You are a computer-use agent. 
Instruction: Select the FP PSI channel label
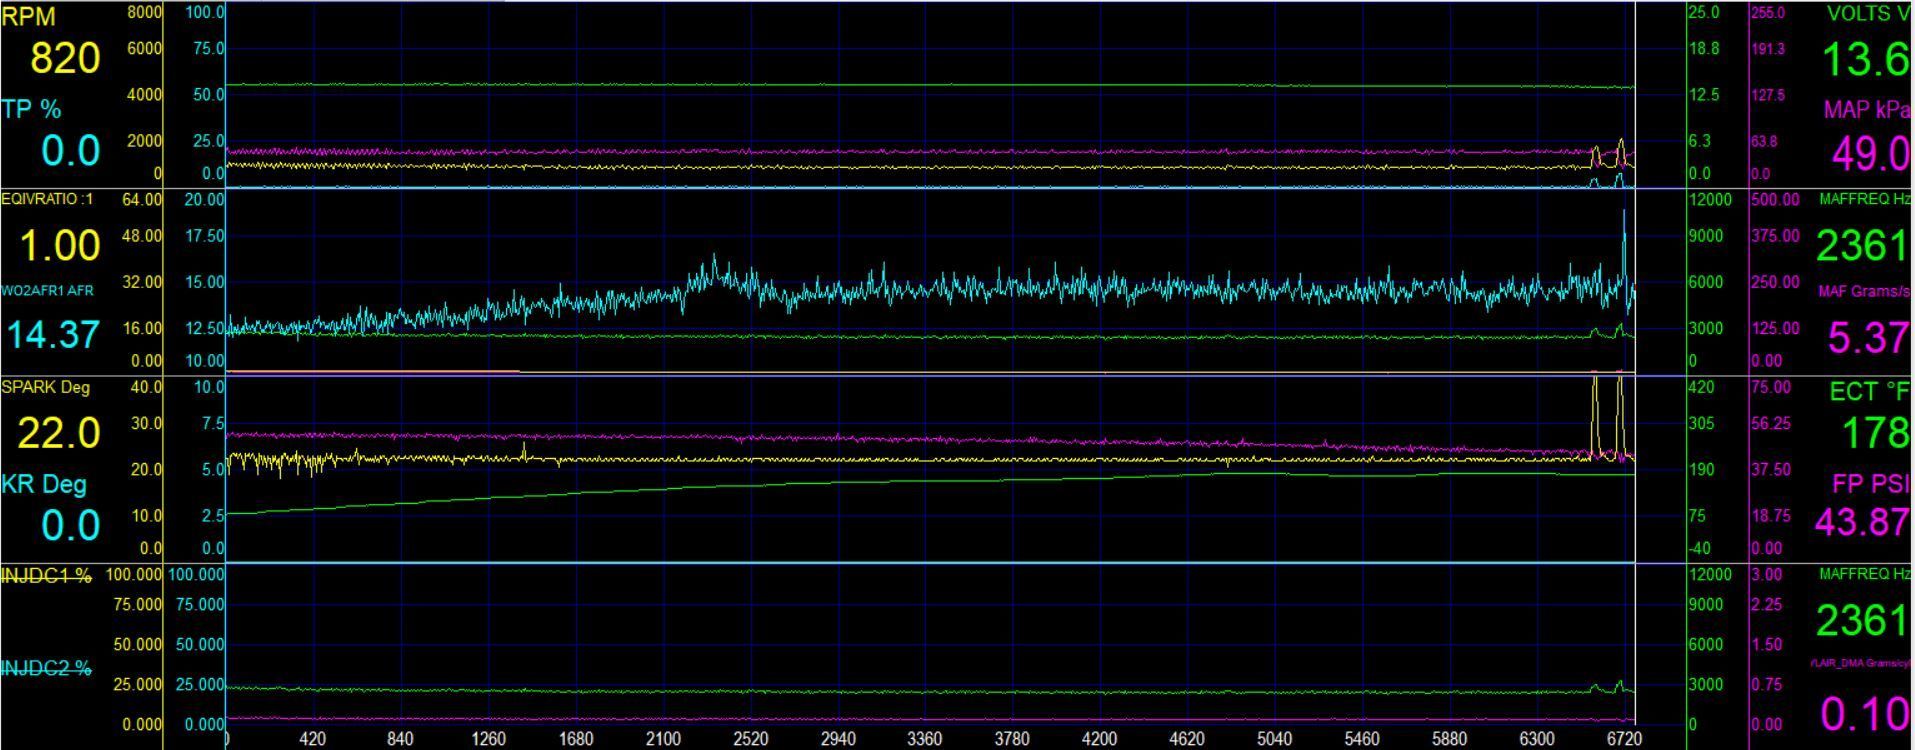pos(1870,484)
